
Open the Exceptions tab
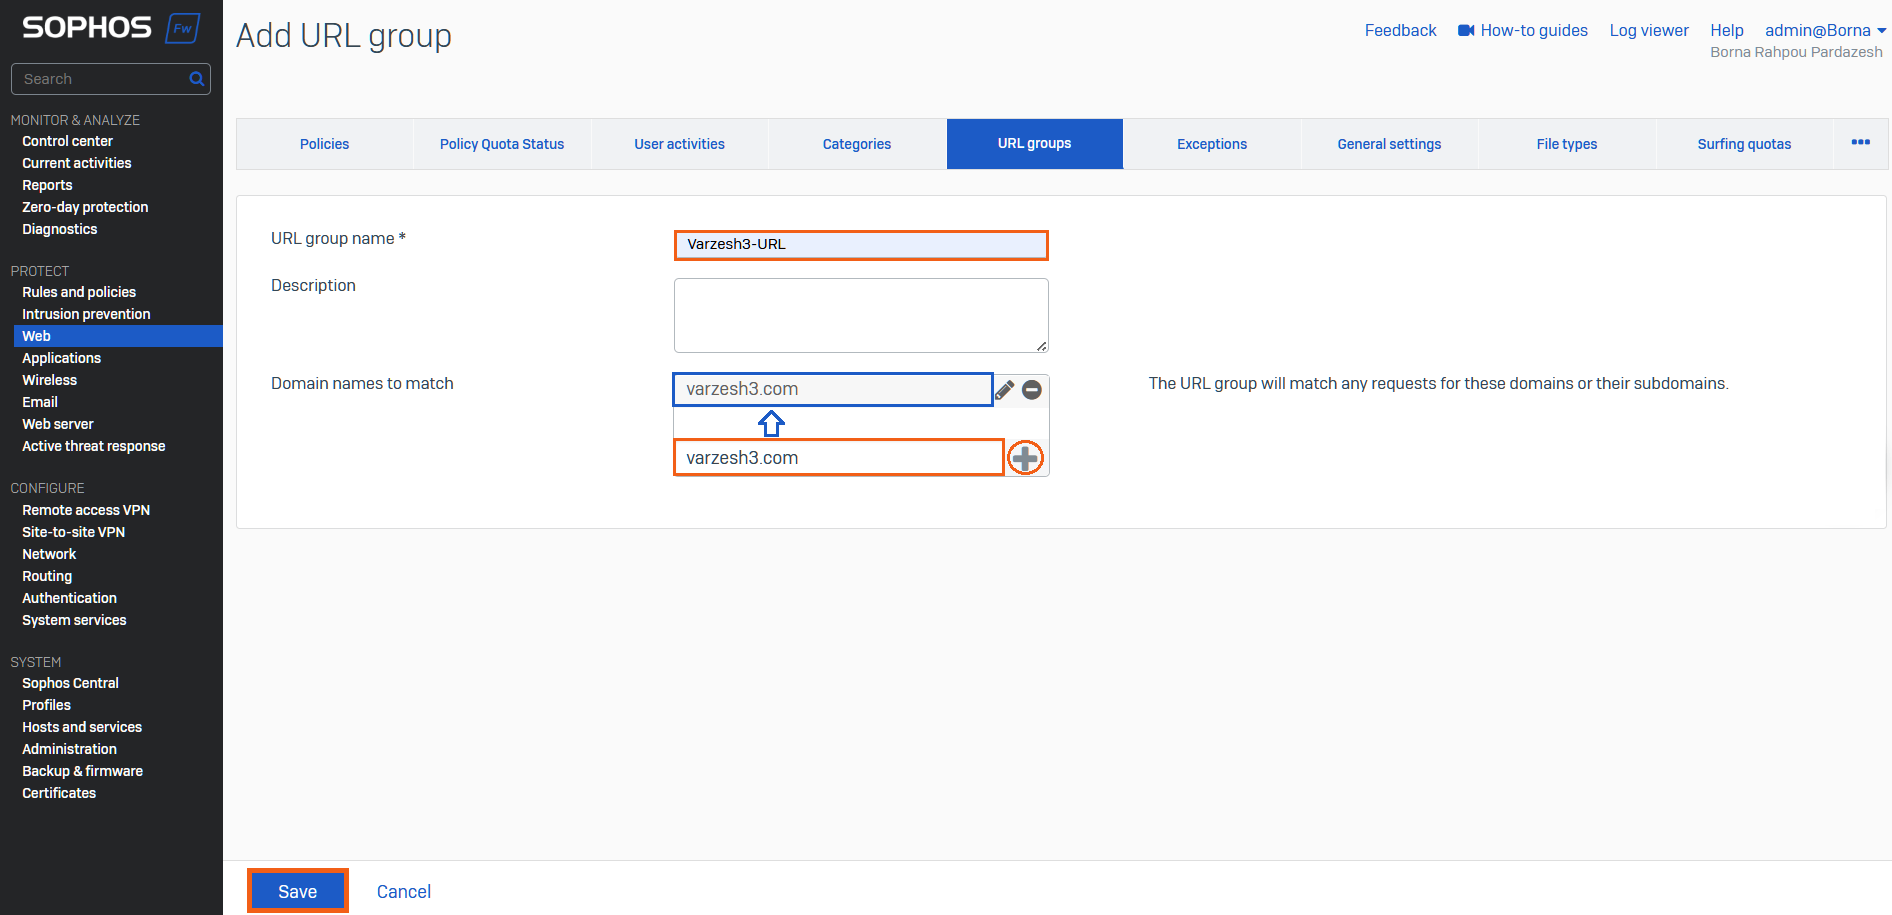[x=1212, y=144]
